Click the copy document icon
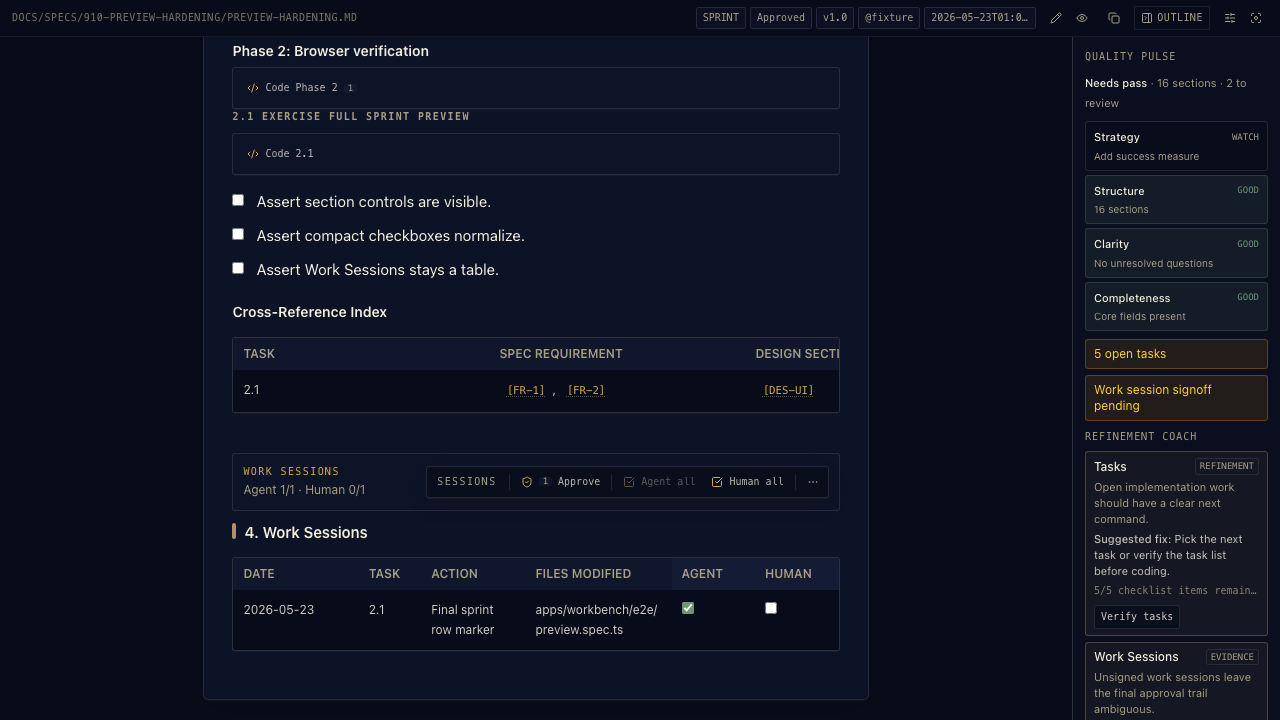This screenshot has height=720, width=1280. click(x=1114, y=18)
